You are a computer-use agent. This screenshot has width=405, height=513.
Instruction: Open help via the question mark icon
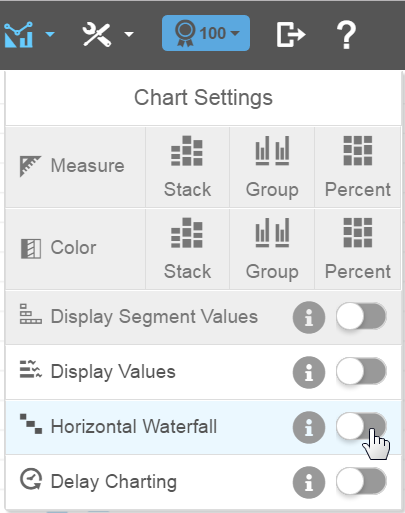coord(346,35)
